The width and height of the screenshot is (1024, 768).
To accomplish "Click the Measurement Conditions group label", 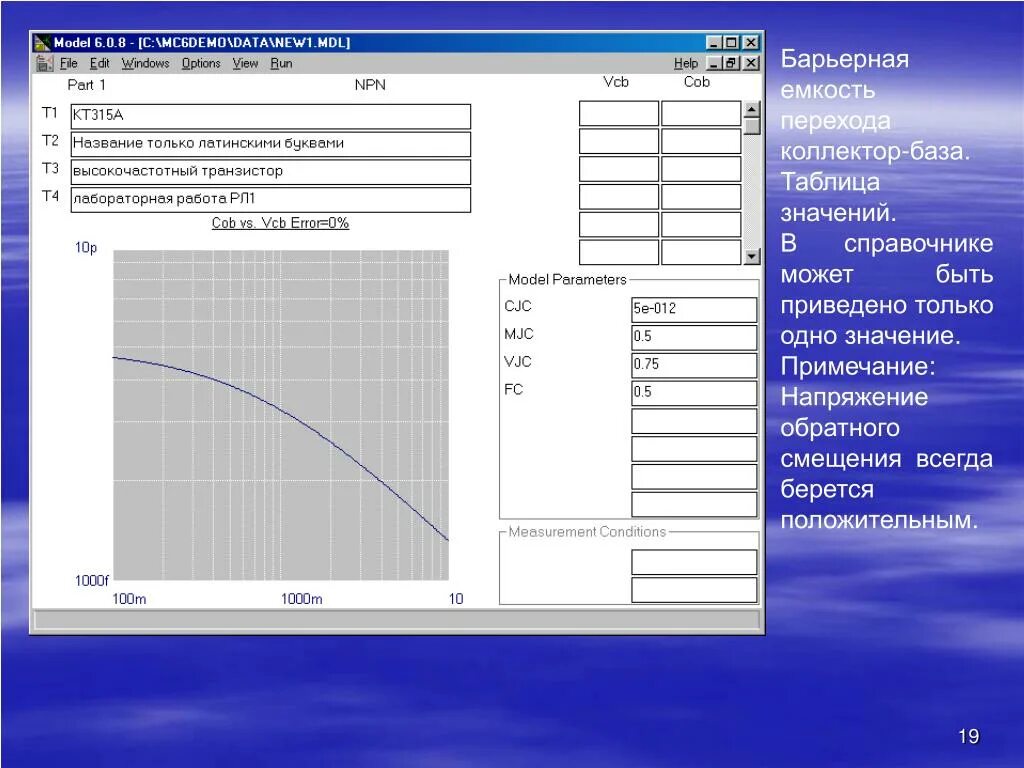I will 587,532.
